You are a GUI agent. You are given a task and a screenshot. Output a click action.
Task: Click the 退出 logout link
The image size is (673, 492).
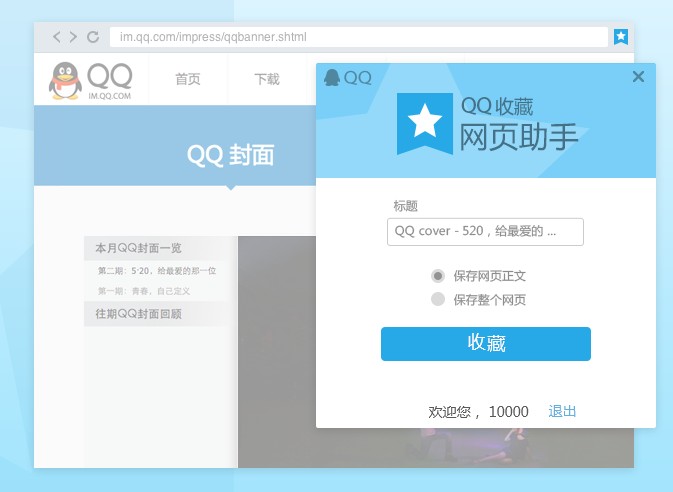[x=562, y=411]
